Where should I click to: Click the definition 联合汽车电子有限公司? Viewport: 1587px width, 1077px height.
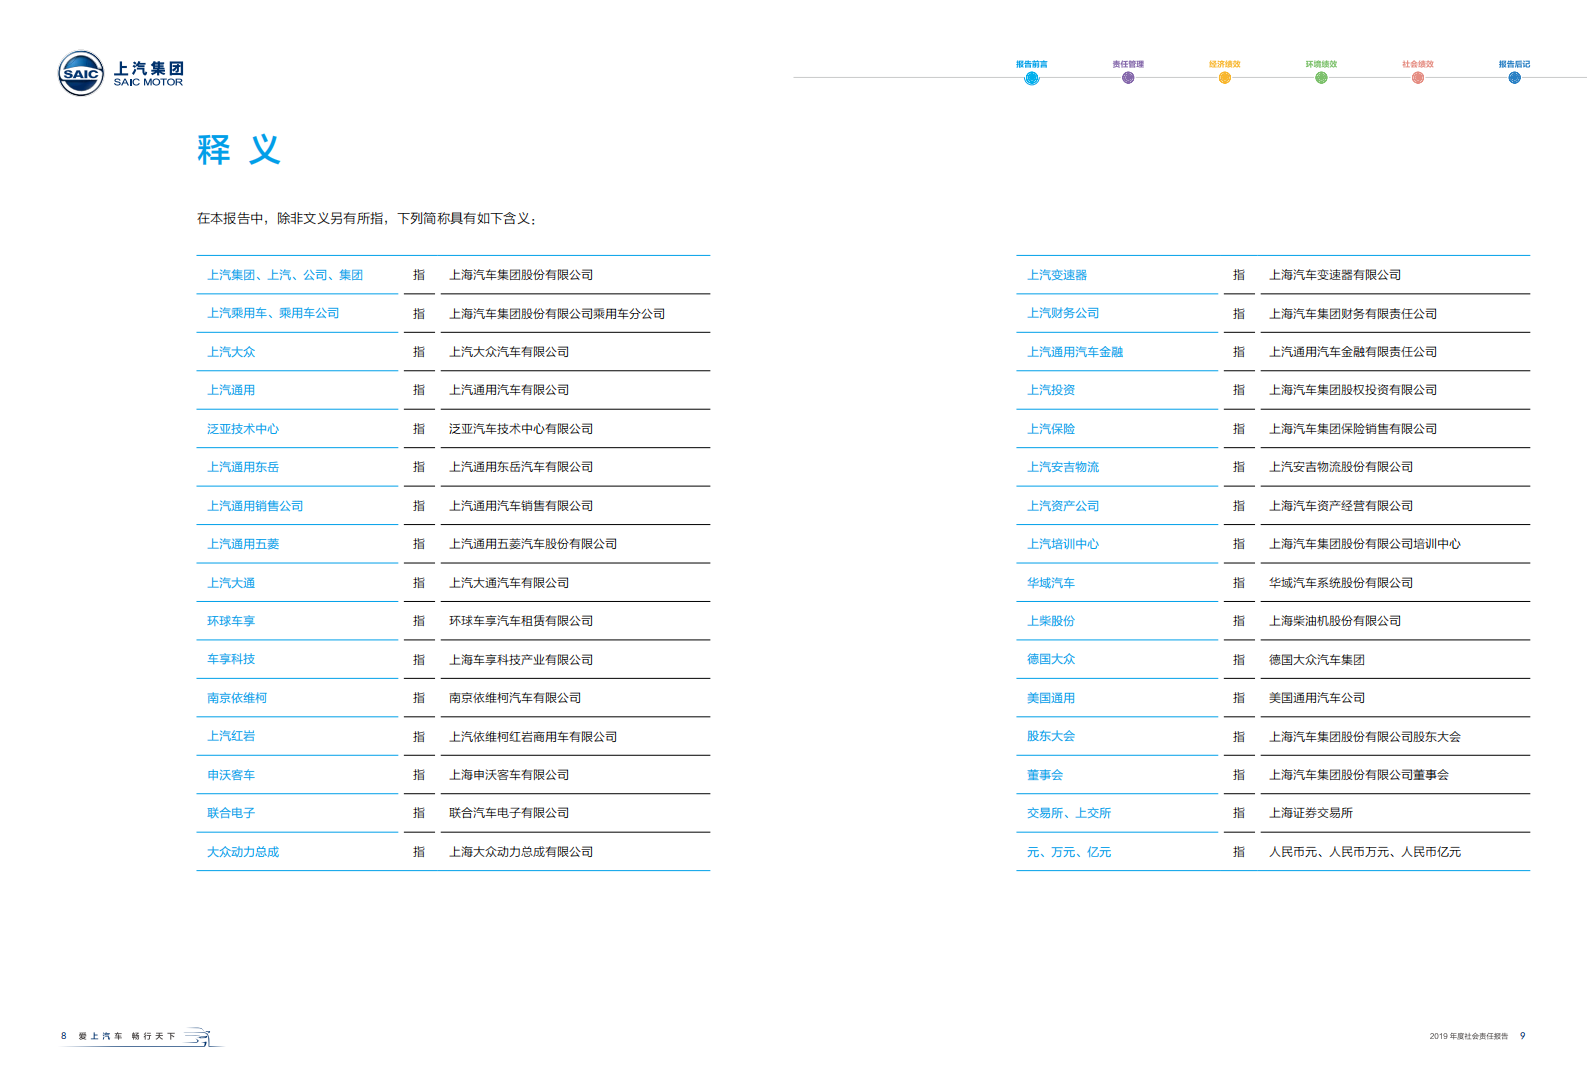[x=509, y=813]
